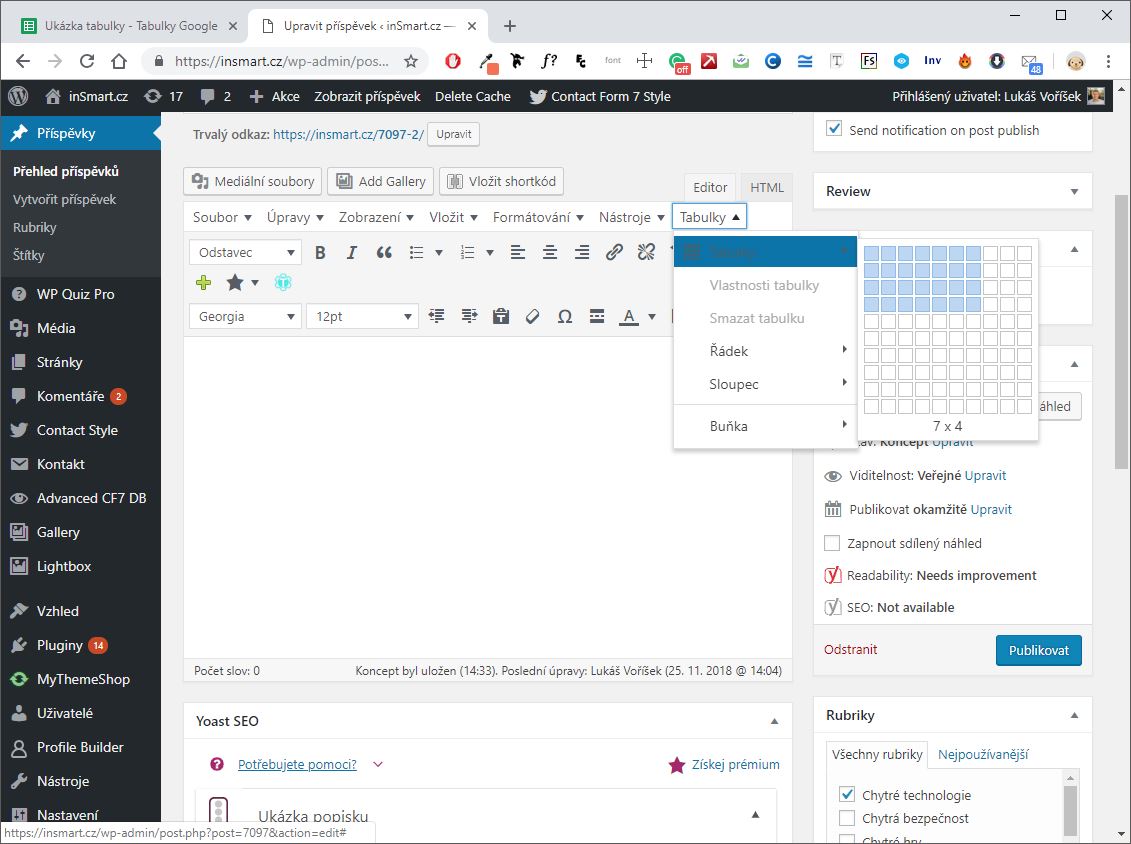Align text to center

[549, 253]
